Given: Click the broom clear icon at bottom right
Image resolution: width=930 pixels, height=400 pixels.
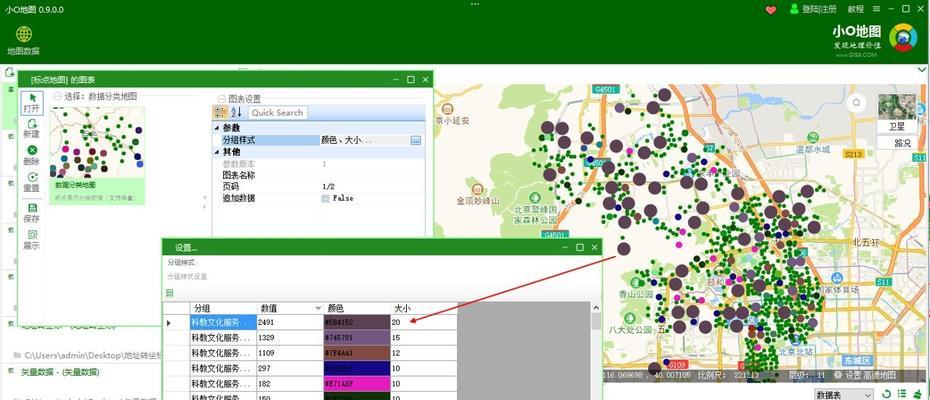Looking at the screenshot, I should pos(917,394).
